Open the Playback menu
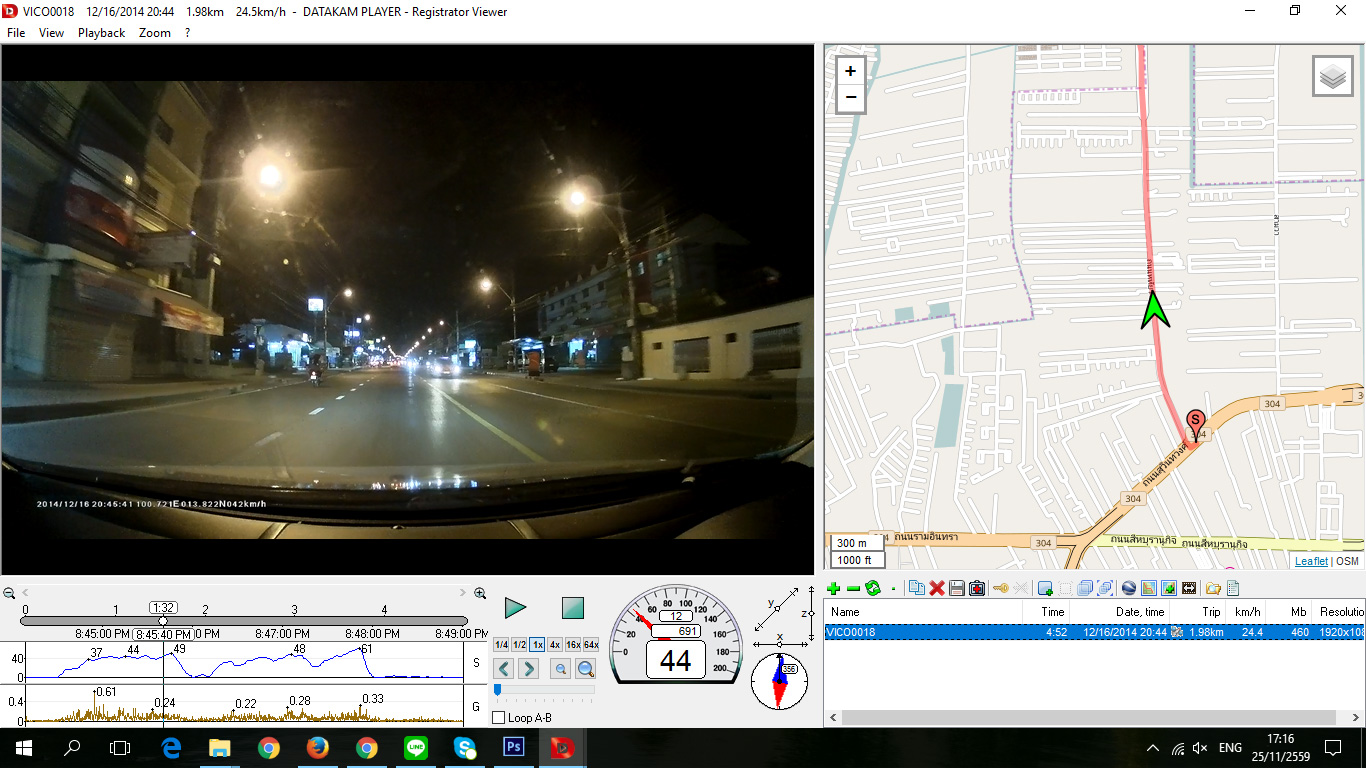Screen dimensions: 1366x768 (x=101, y=33)
